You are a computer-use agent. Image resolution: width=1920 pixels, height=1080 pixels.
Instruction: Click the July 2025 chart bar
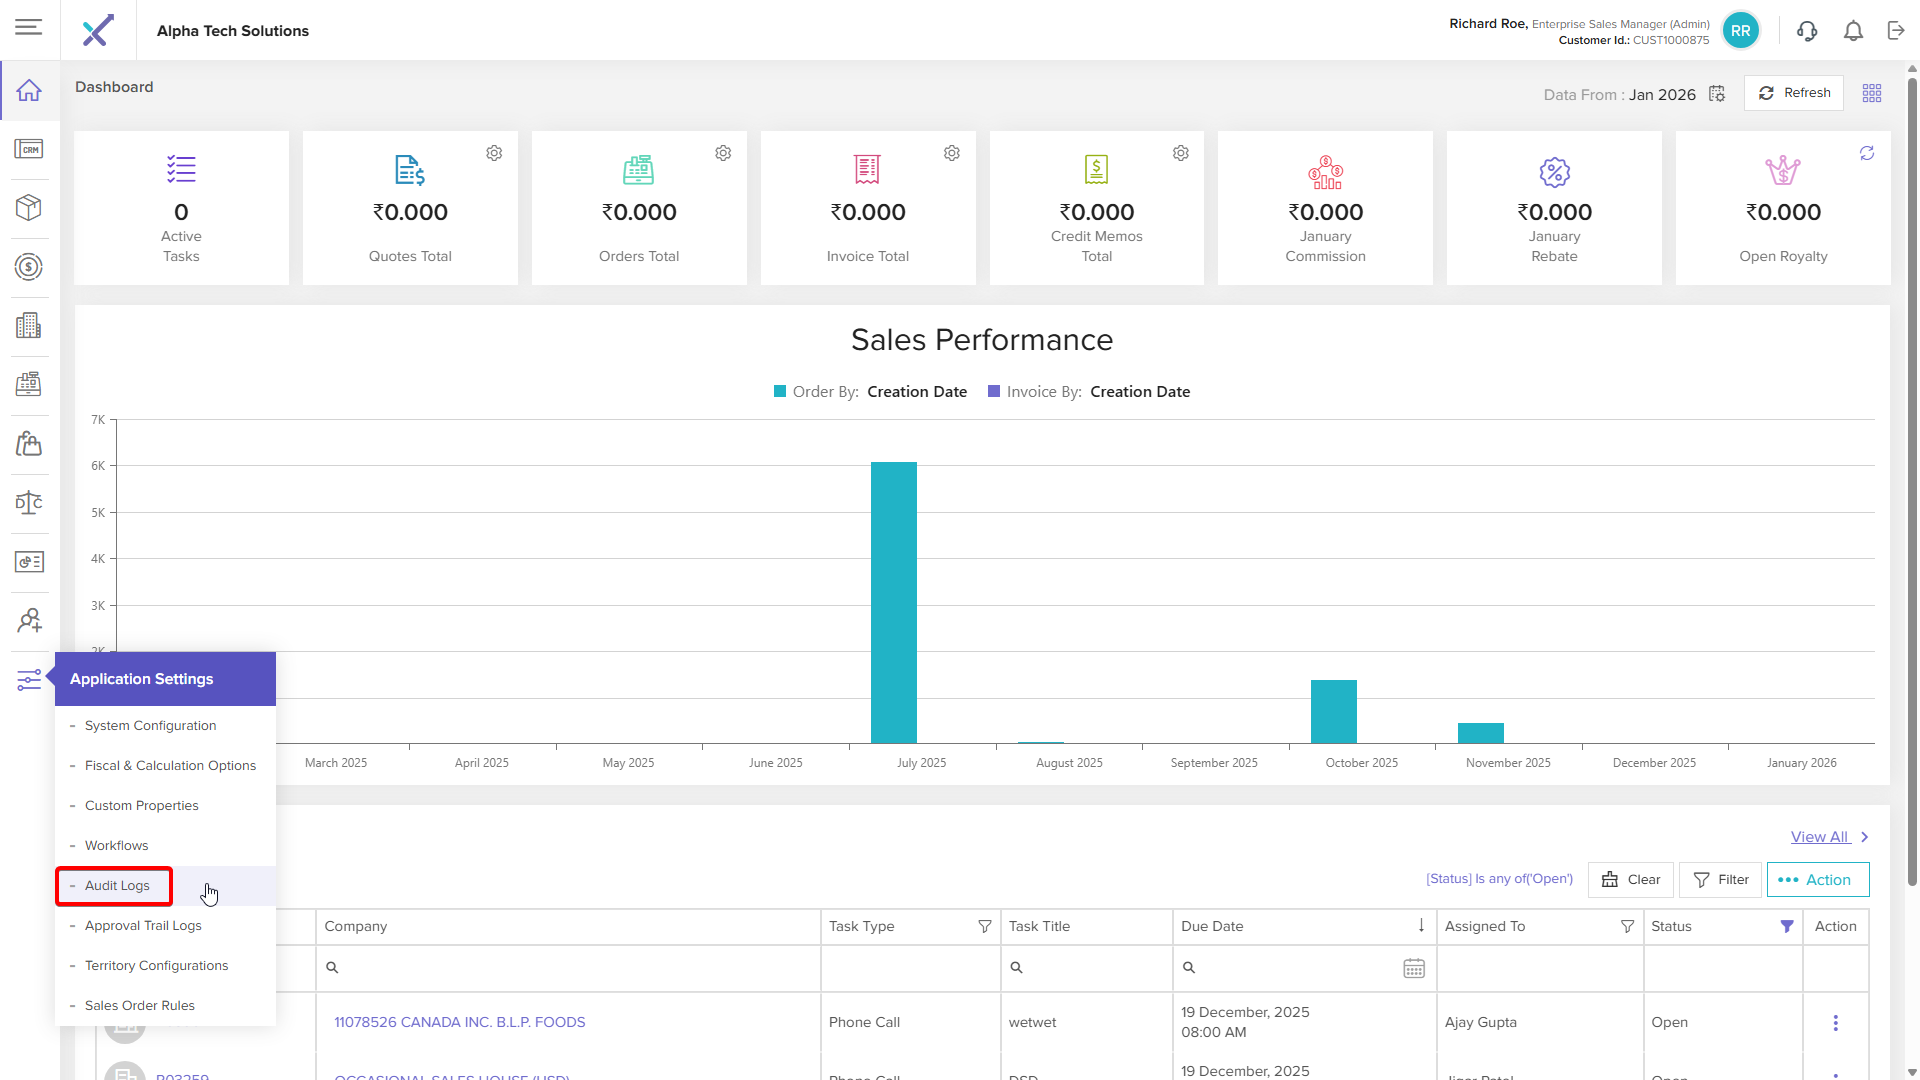coord(893,602)
